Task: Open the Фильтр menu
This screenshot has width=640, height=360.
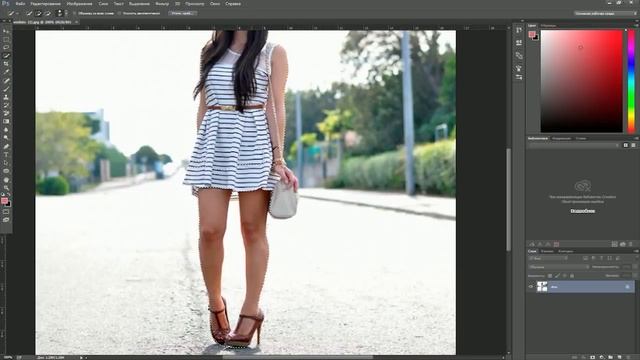Action: [162, 4]
